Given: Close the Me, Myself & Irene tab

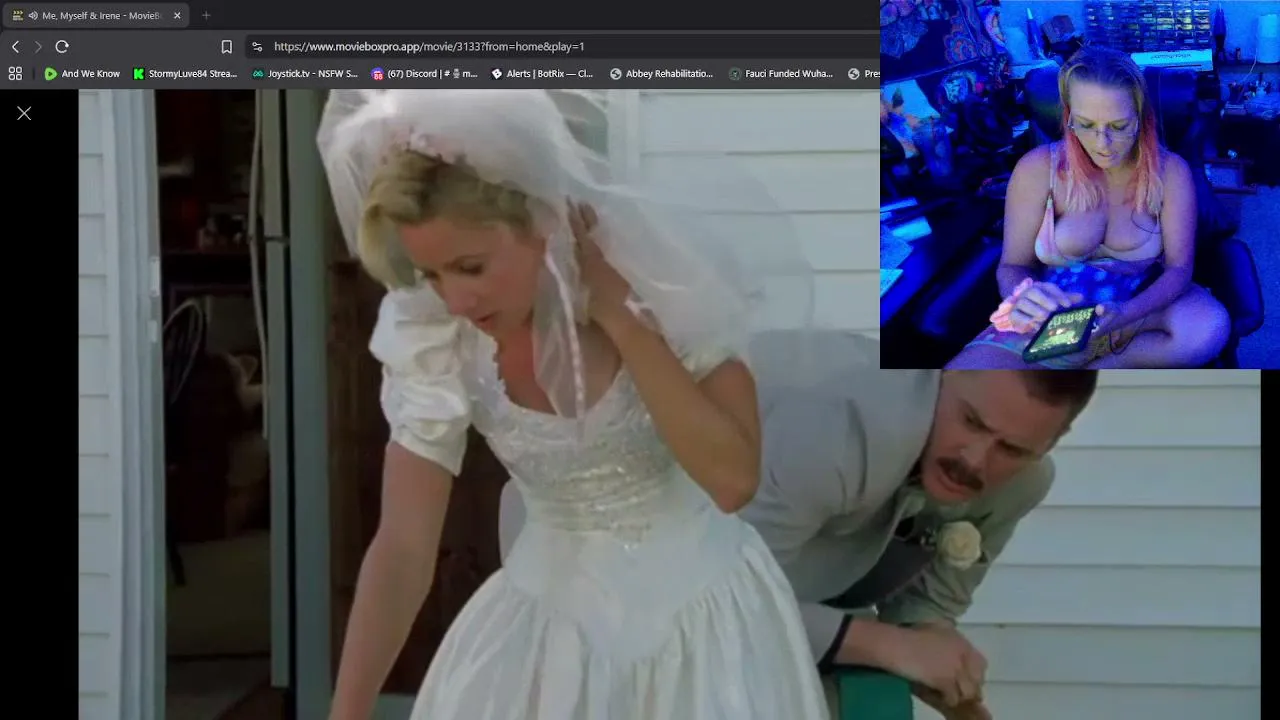Looking at the screenshot, I should coord(177,16).
